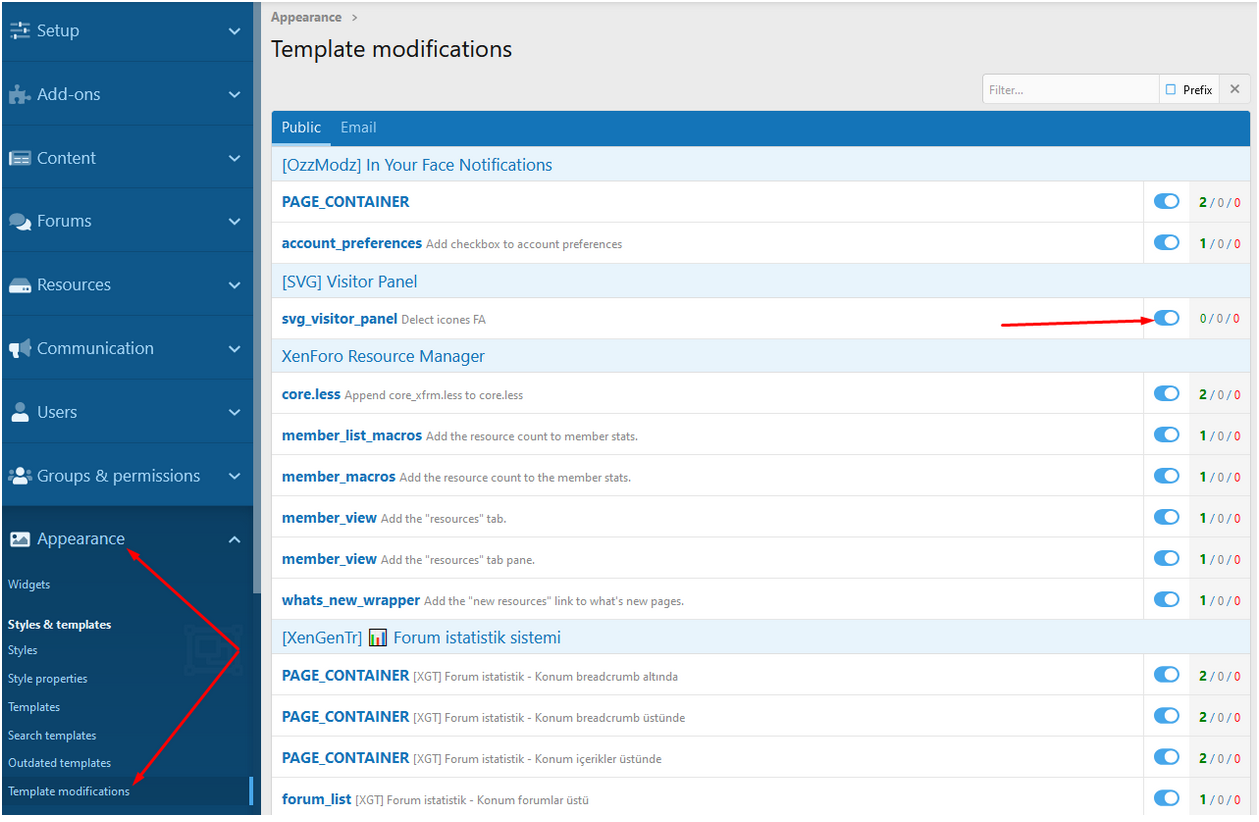Click the Filter text input field

(1069, 90)
